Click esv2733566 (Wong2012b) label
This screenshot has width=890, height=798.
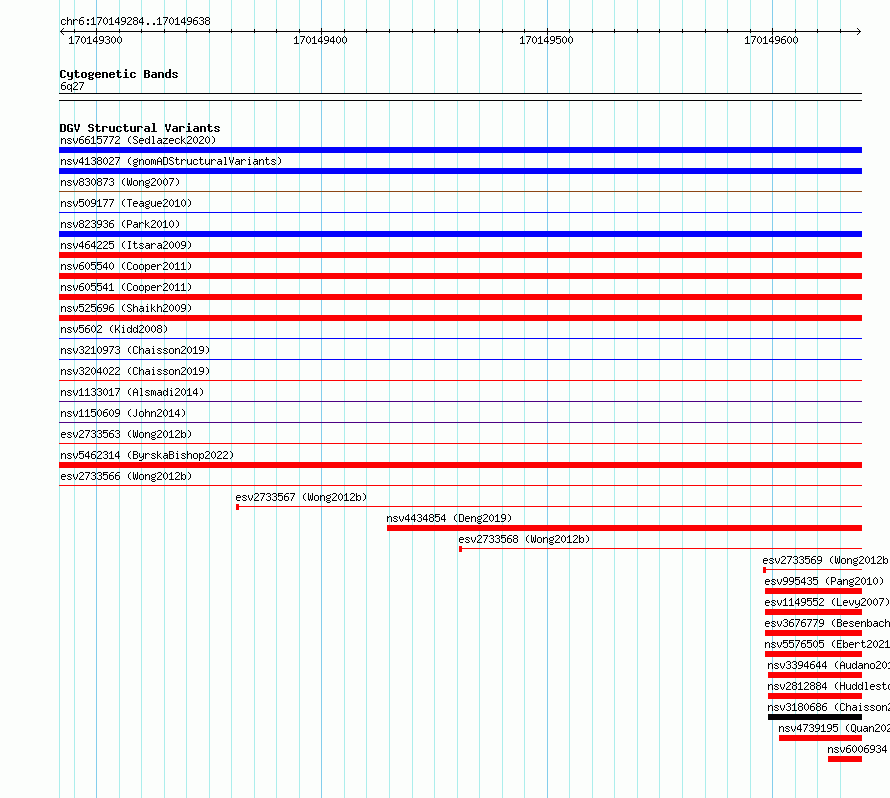126,476
